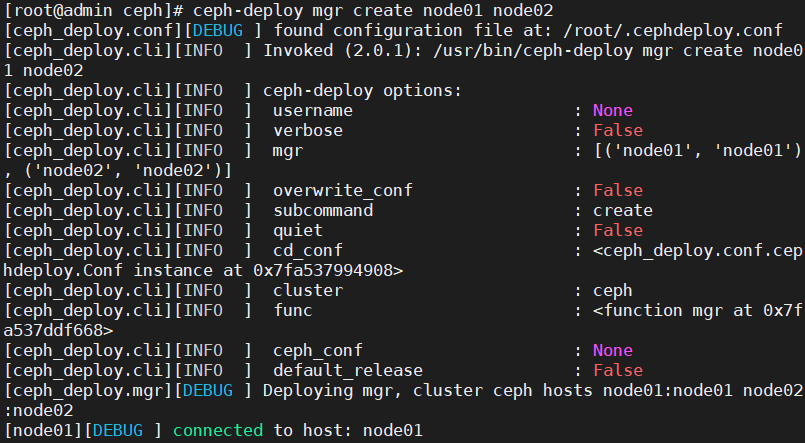Click the 'subcommand' option name
This screenshot has width=805, height=443.
[x=323, y=210]
